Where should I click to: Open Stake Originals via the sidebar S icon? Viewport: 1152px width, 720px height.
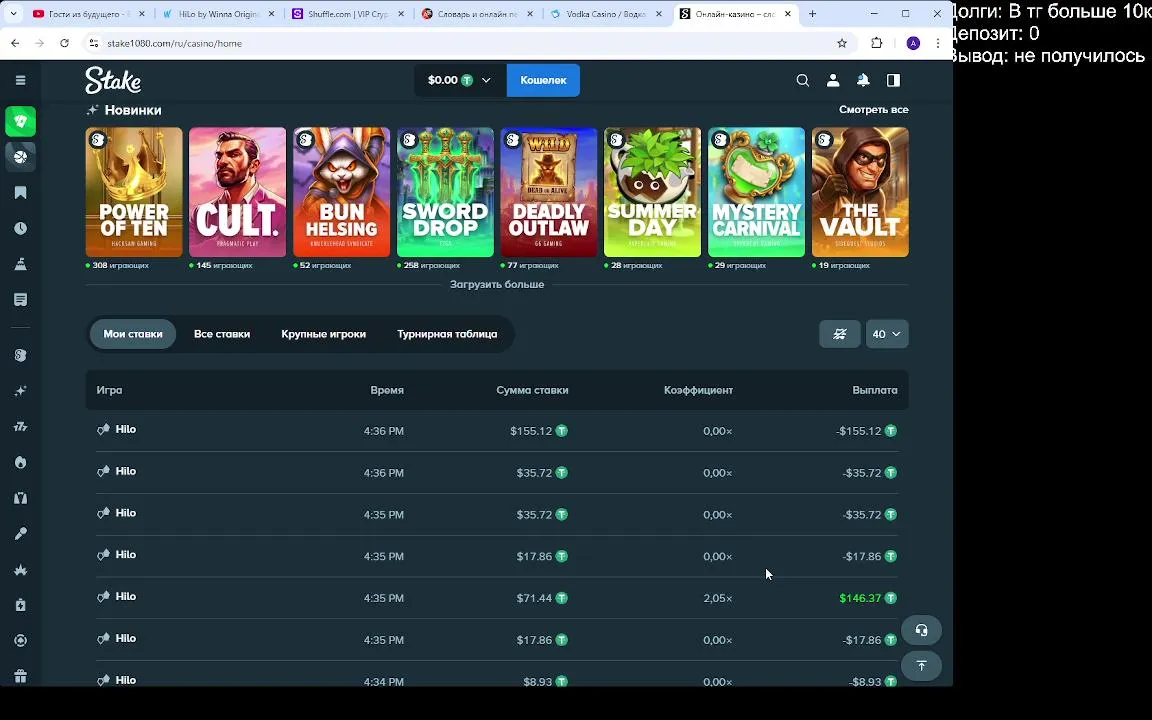(21, 356)
